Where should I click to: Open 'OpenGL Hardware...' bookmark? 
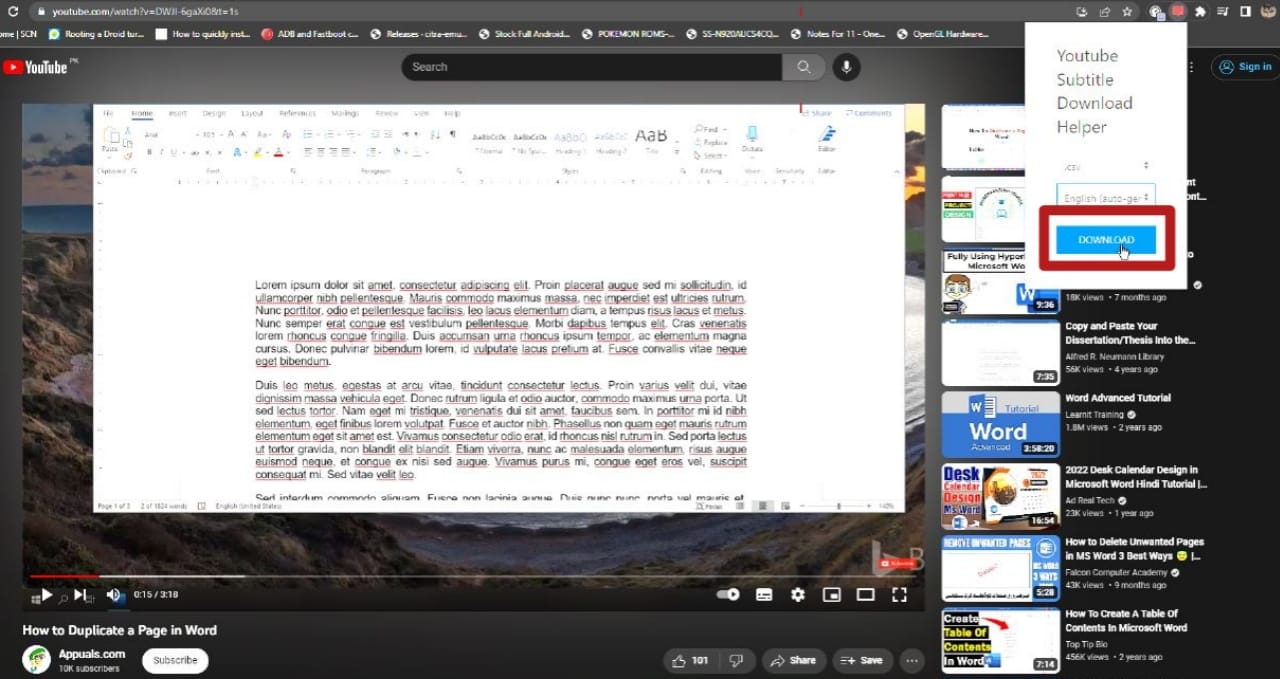[x=943, y=34]
